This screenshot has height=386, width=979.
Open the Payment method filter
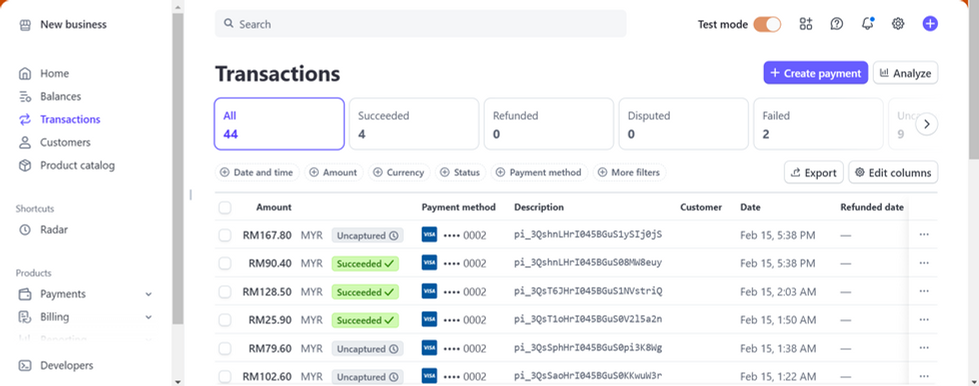click(x=539, y=172)
